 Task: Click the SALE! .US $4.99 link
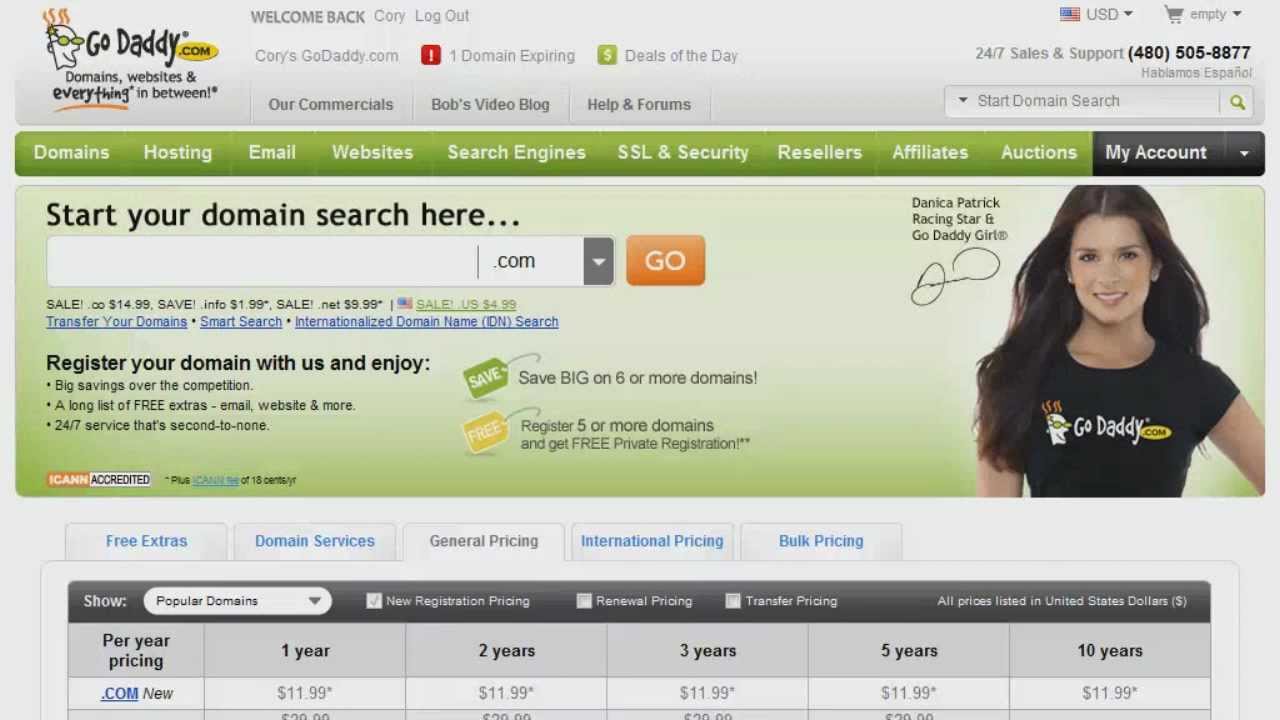click(466, 304)
